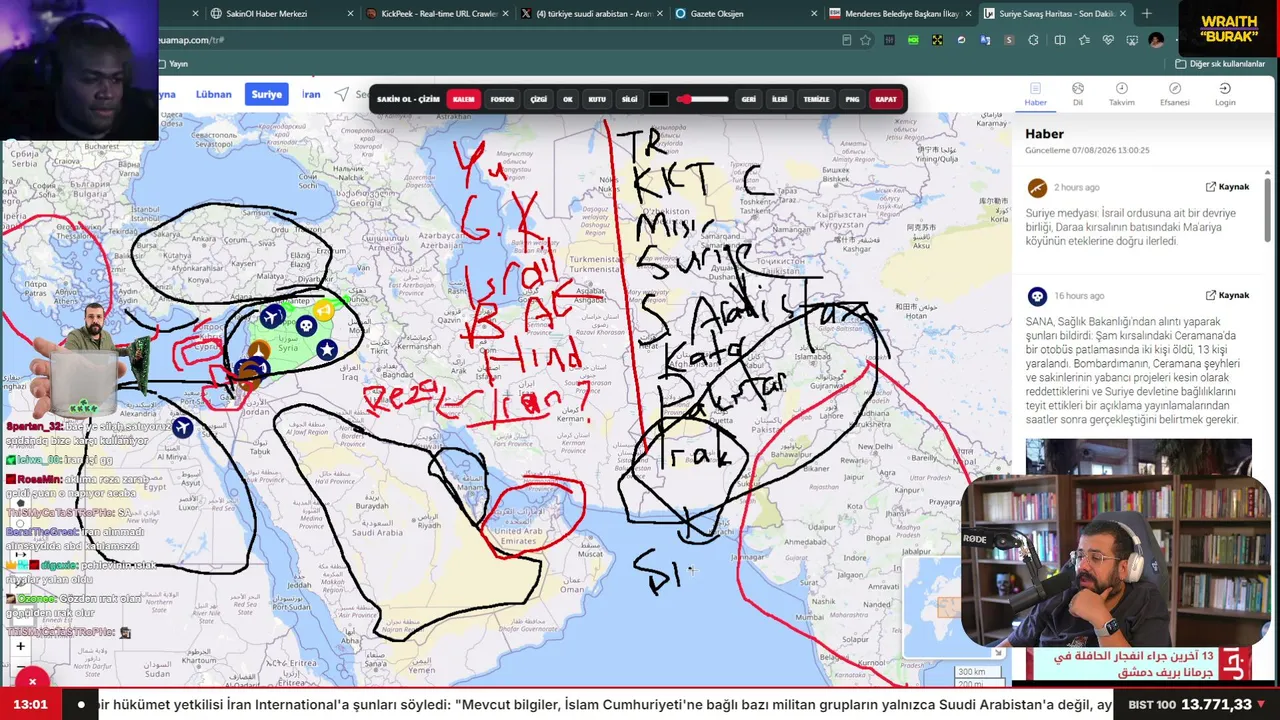Clear all drawings with TEMİZLE
The width and height of the screenshot is (1280, 720).
point(817,99)
